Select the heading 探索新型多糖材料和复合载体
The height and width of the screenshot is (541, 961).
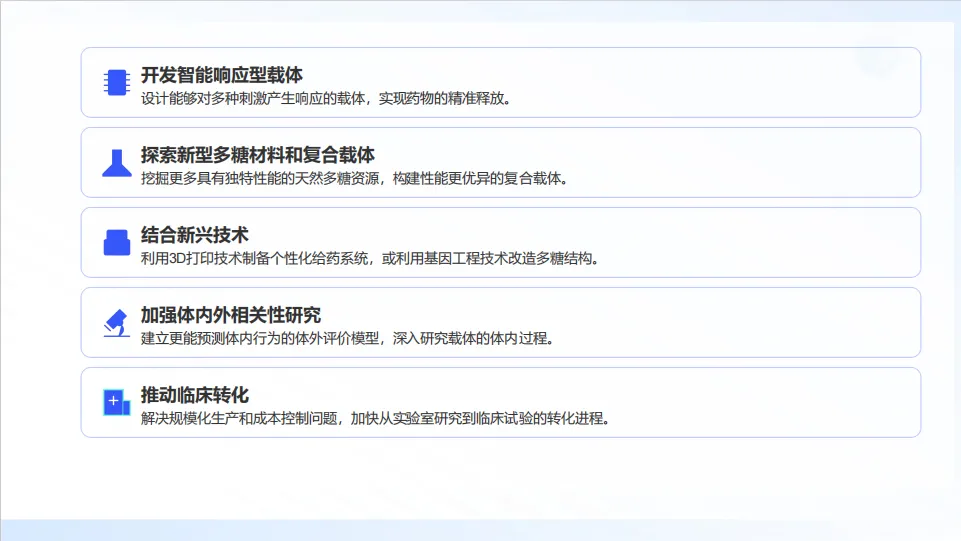257,155
